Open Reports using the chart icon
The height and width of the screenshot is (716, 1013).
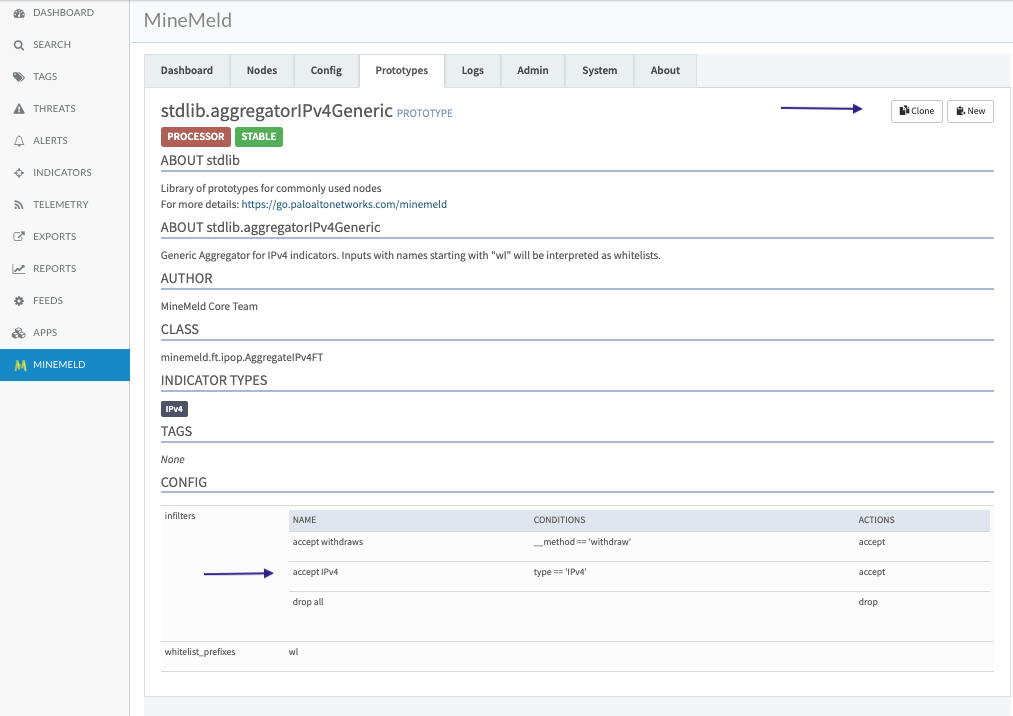(19, 269)
